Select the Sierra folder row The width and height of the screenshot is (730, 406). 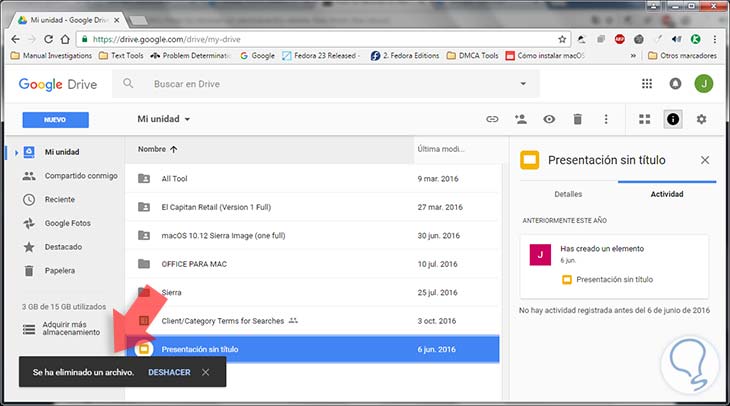312,292
